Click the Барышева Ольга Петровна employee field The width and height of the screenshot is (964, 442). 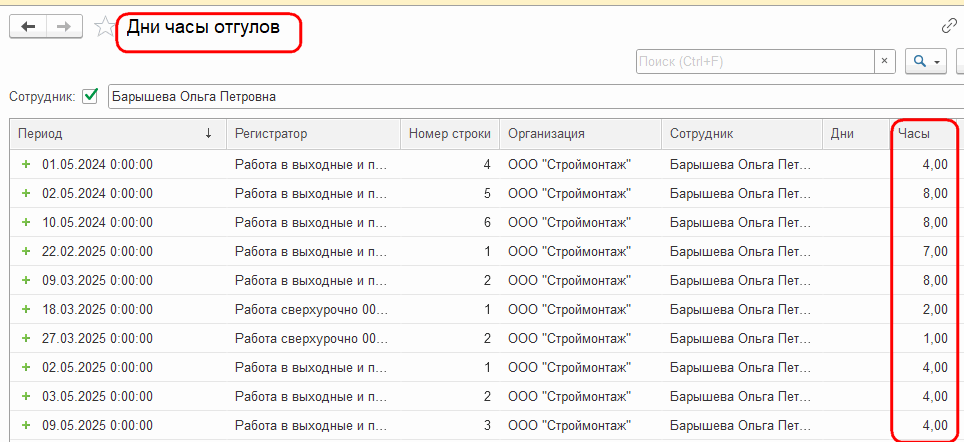535,97
